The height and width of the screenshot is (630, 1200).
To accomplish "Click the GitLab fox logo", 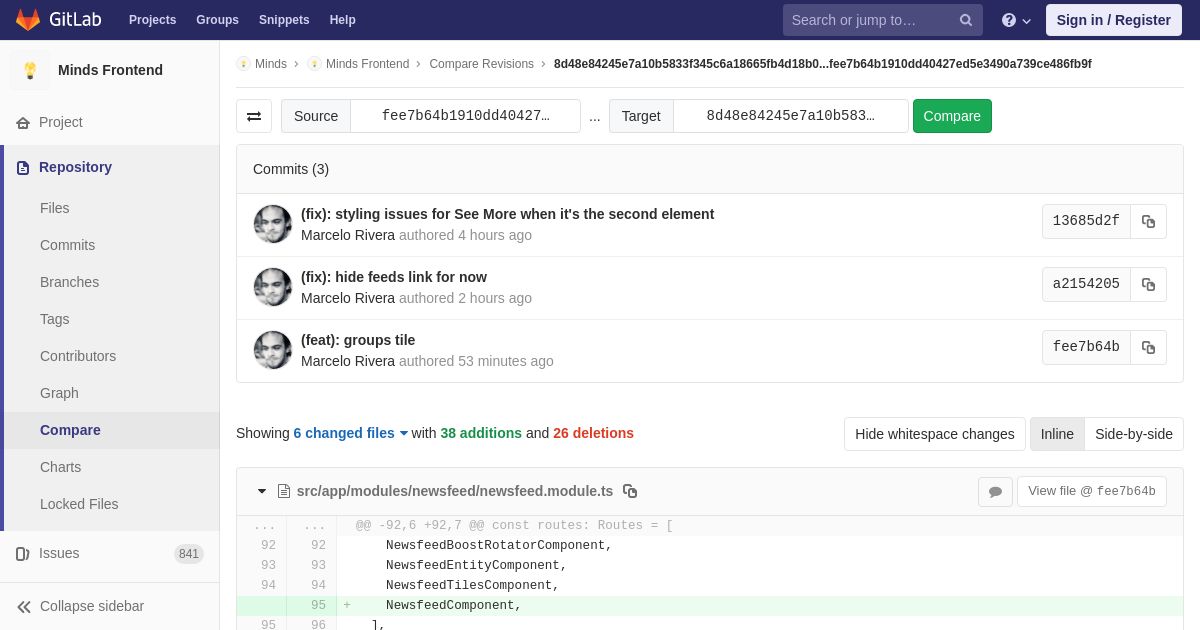I will tap(28, 20).
